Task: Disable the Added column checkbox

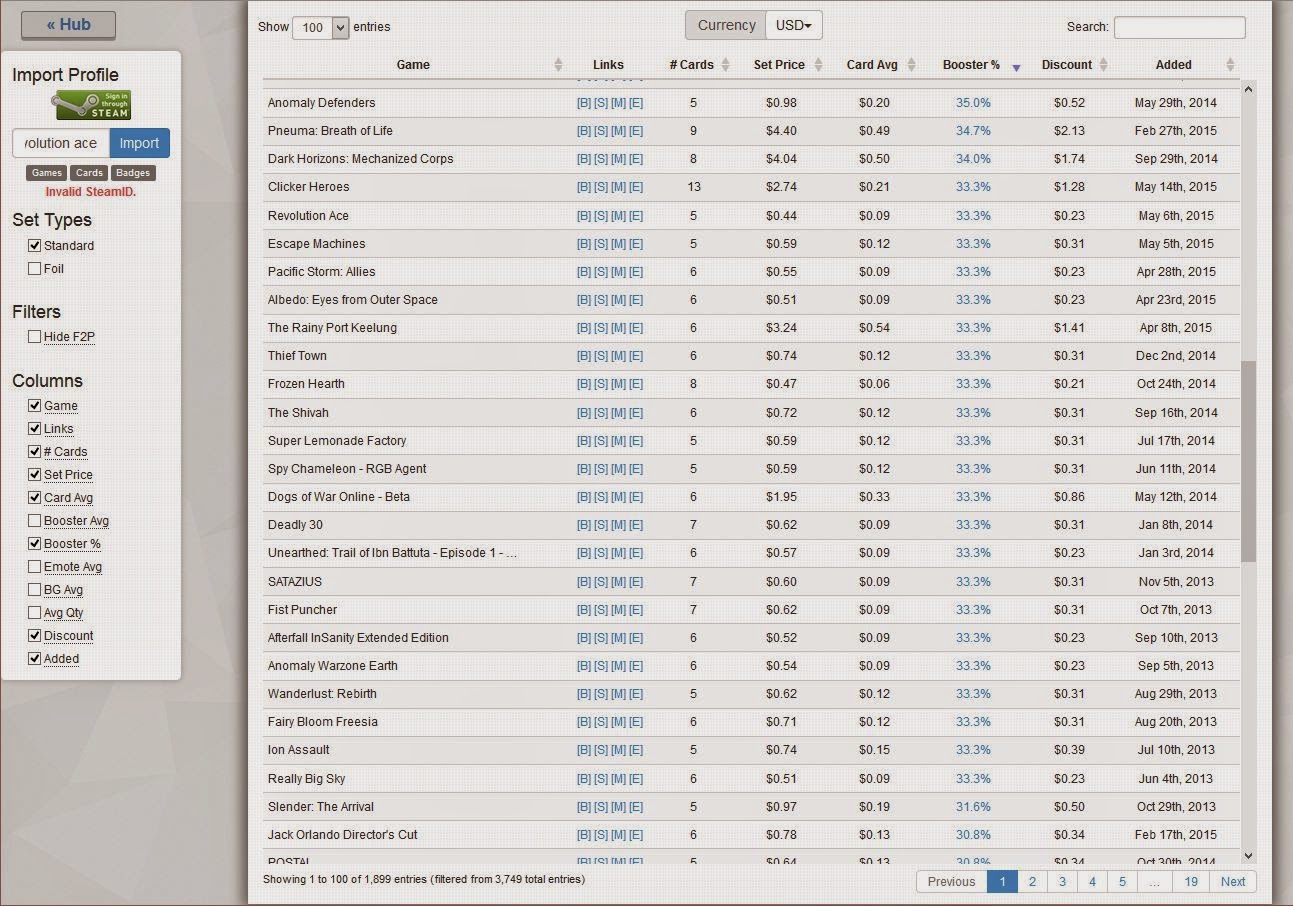Action: tap(35, 659)
